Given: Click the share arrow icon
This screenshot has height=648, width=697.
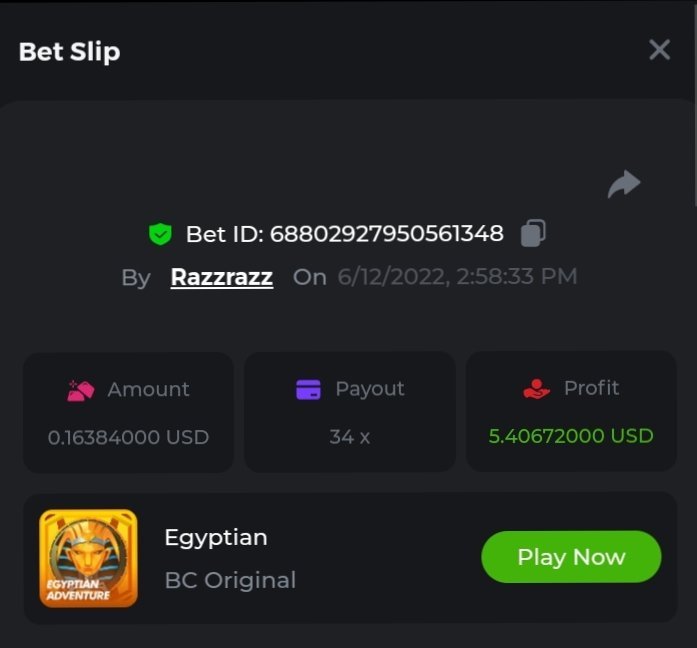Looking at the screenshot, I should [x=624, y=184].
